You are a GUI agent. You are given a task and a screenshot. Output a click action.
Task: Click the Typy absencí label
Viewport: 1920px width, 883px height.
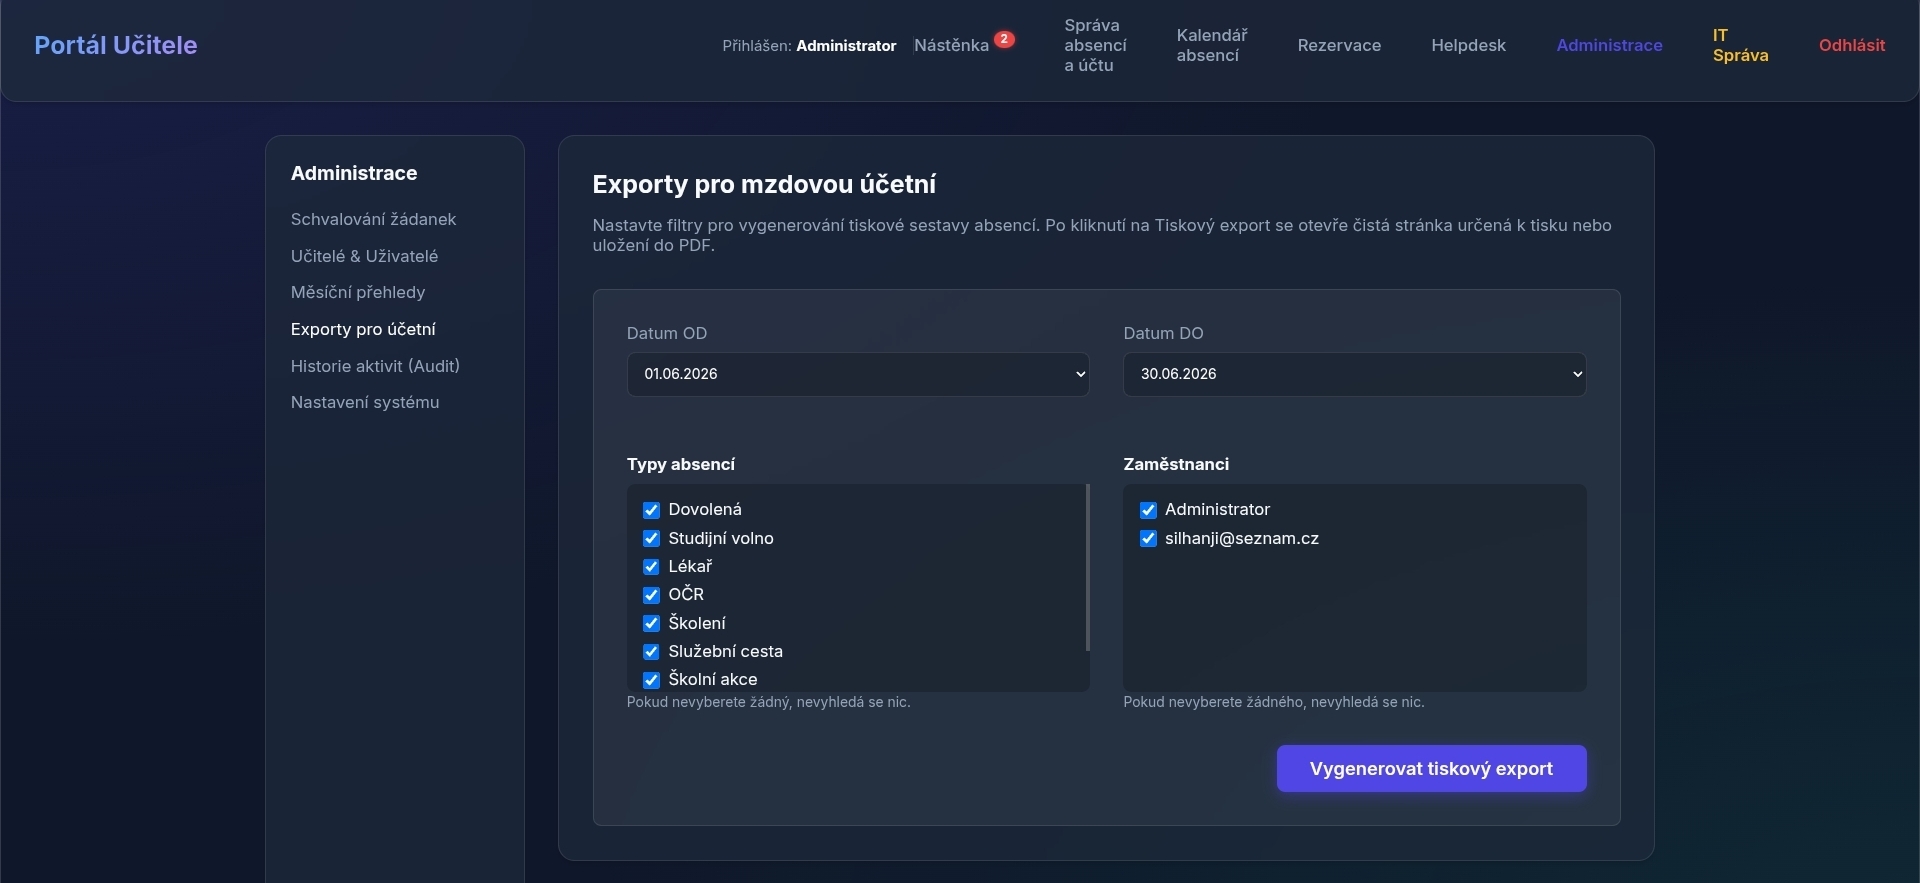pyautogui.click(x=681, y=464)
